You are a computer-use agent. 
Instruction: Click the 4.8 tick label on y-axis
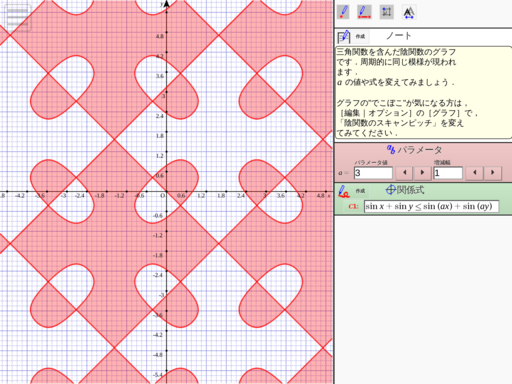pos(160,36)
